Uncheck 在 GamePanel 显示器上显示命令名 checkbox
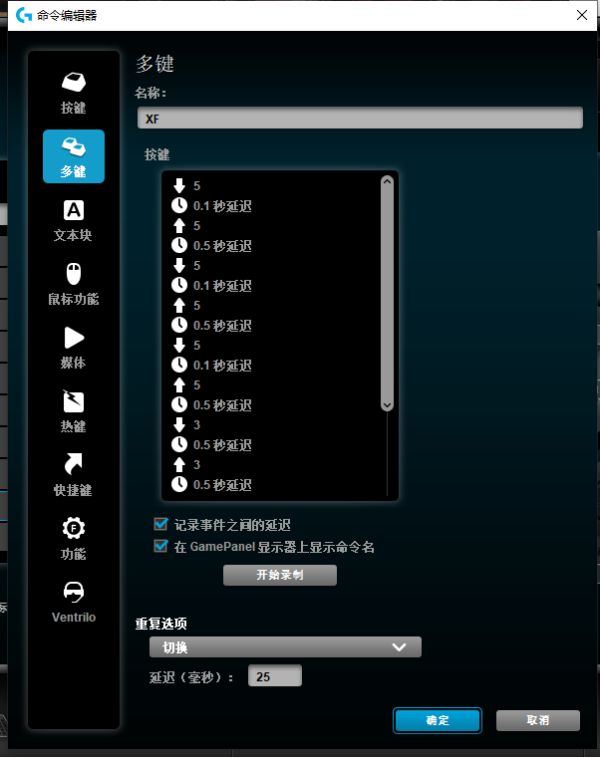Screen dimensions: 600x759 click(160, 547)
